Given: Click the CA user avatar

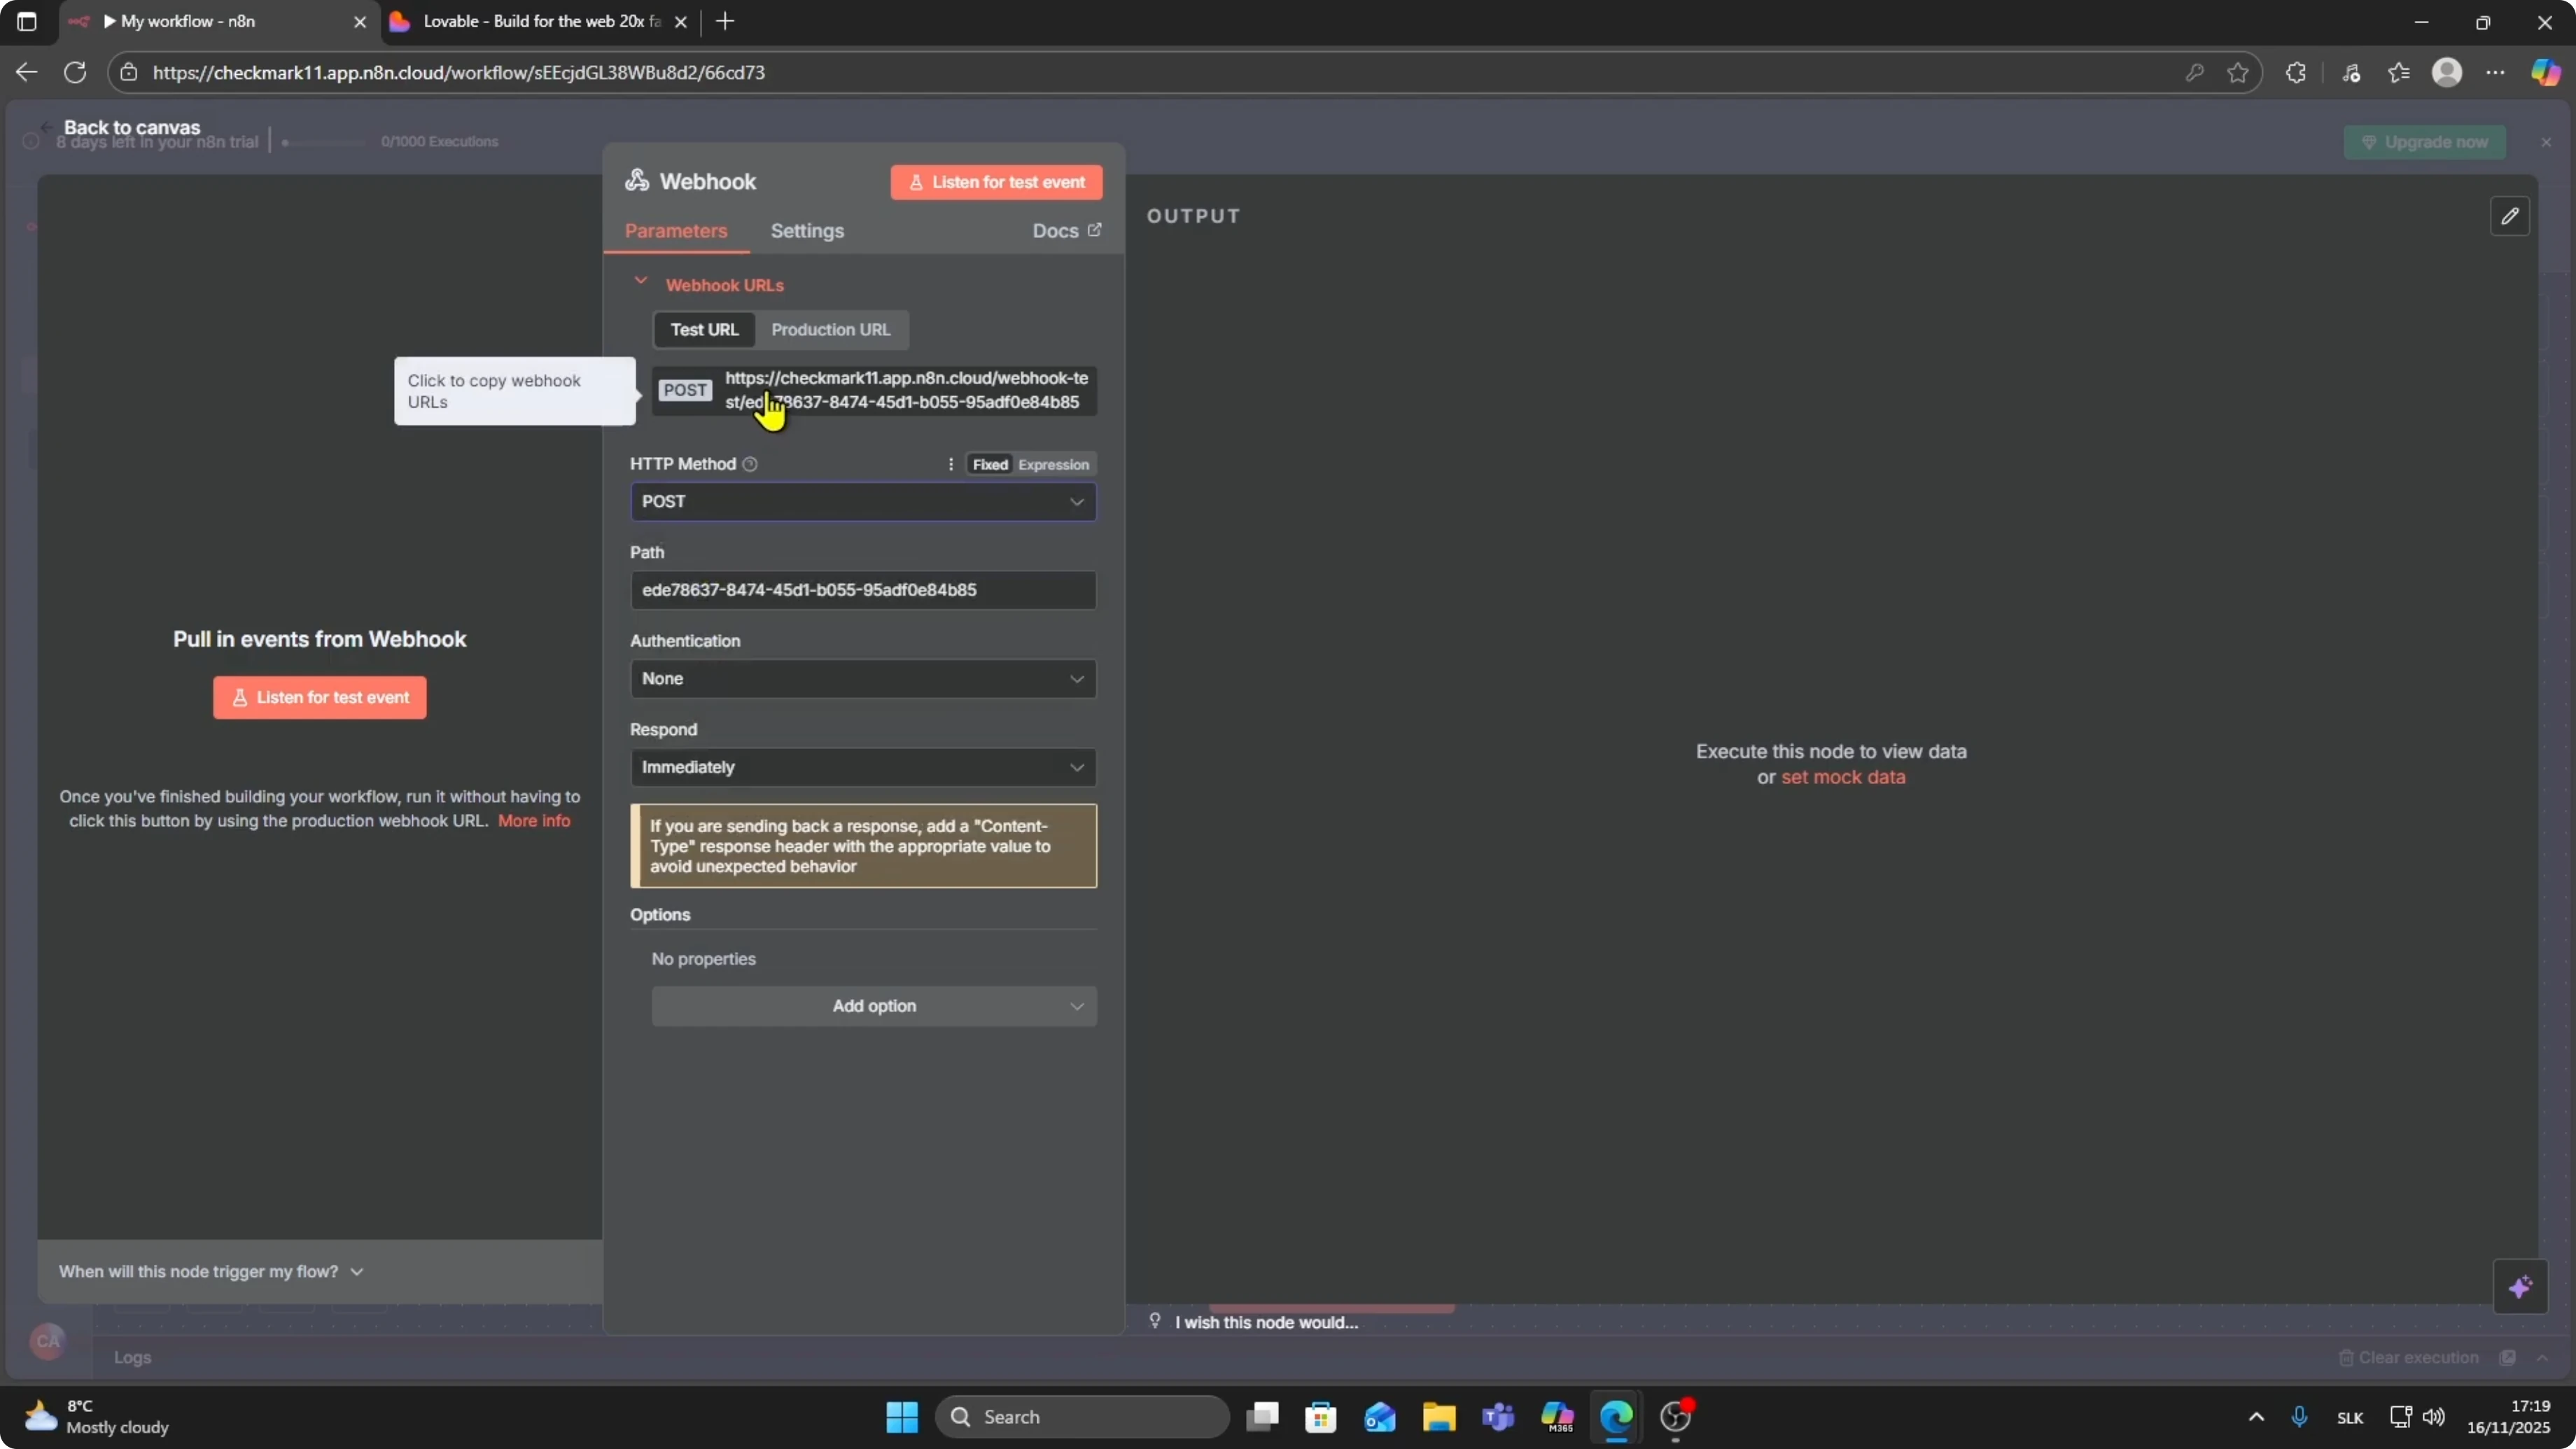Looking at the screenshot, I should pos(48,1341).
